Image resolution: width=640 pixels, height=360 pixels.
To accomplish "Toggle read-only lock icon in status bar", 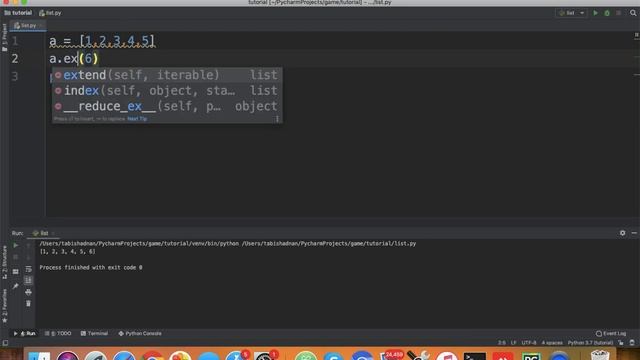I will click(x=621, y=343).
